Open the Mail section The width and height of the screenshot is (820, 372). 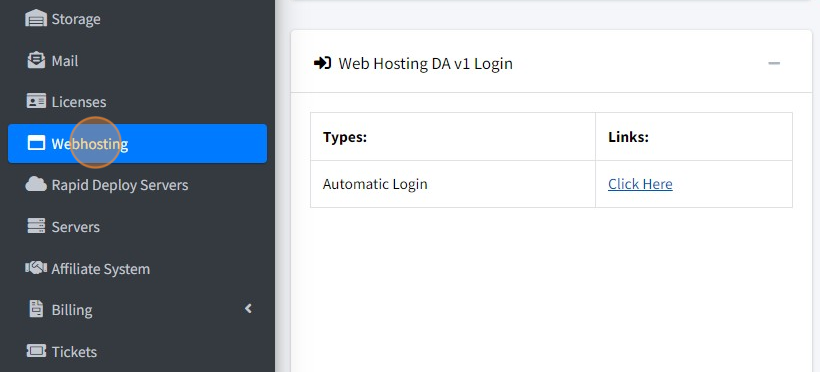click(x=138, y=61)
